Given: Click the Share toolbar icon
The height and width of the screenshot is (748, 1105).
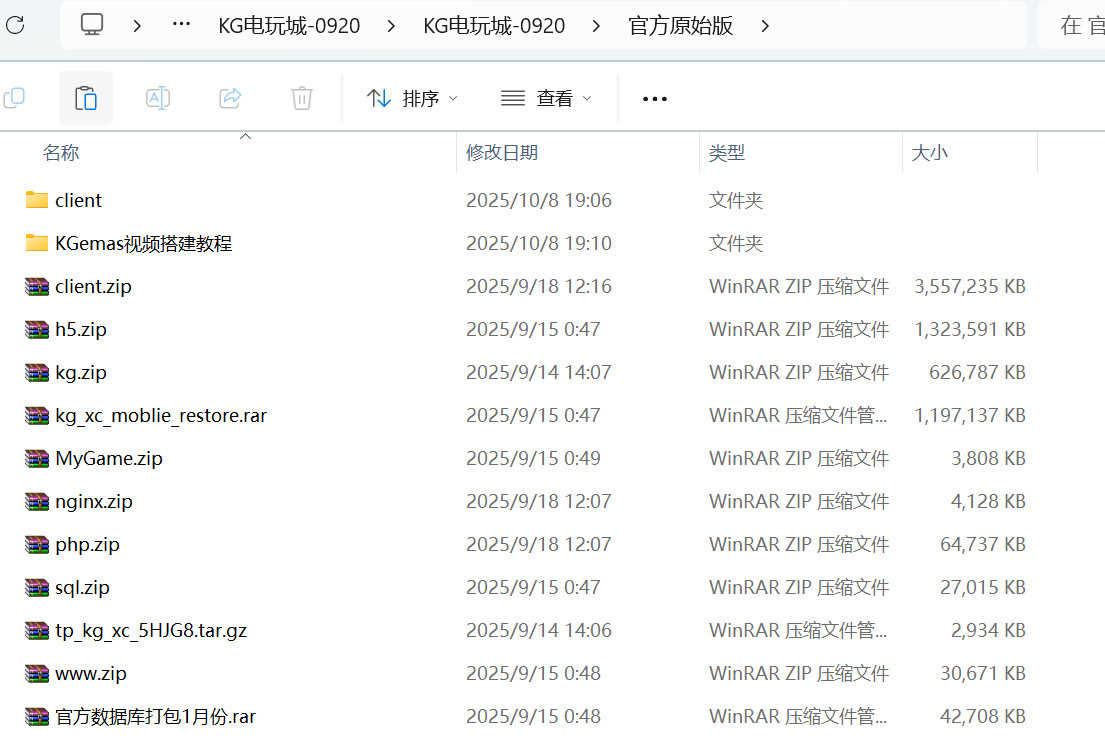Looking at the screenshot, I should pyautogui.click(x=230, y=98).
